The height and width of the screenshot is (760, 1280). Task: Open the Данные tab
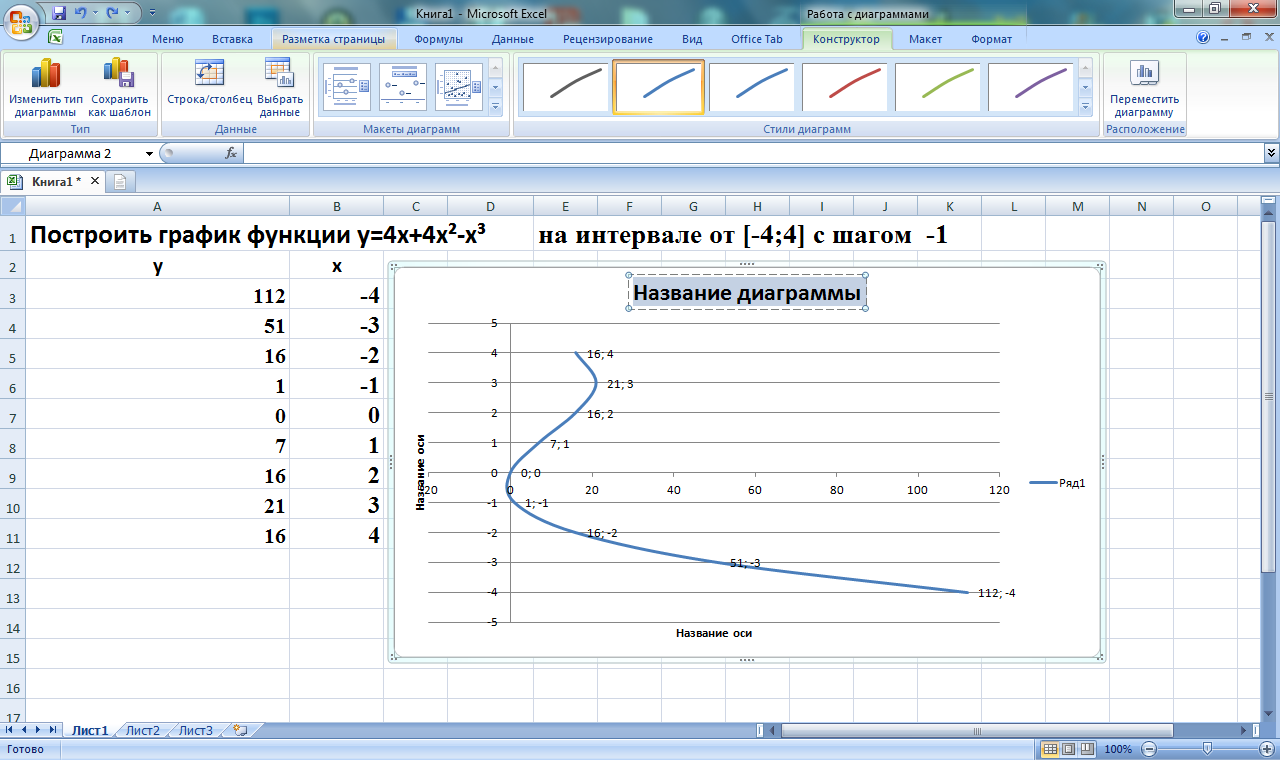[512, 39]
